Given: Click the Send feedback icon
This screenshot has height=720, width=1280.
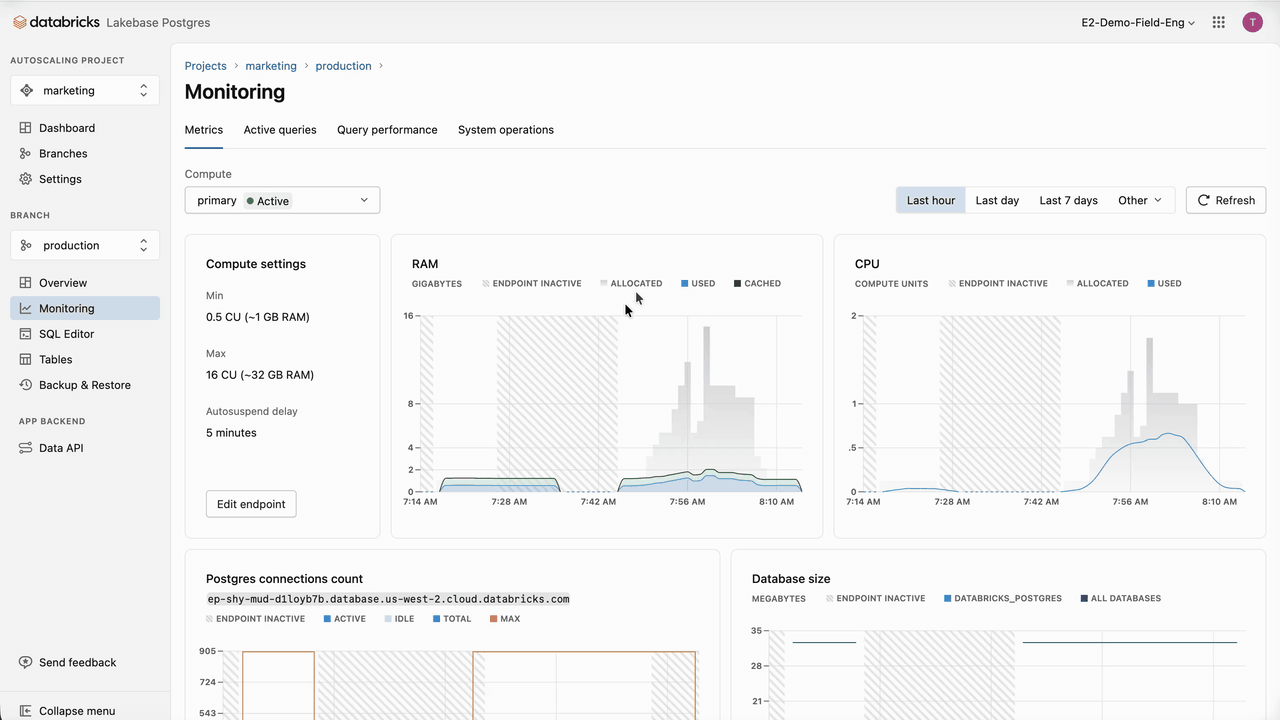Looking at the screenshot, I should coord(26,662).
